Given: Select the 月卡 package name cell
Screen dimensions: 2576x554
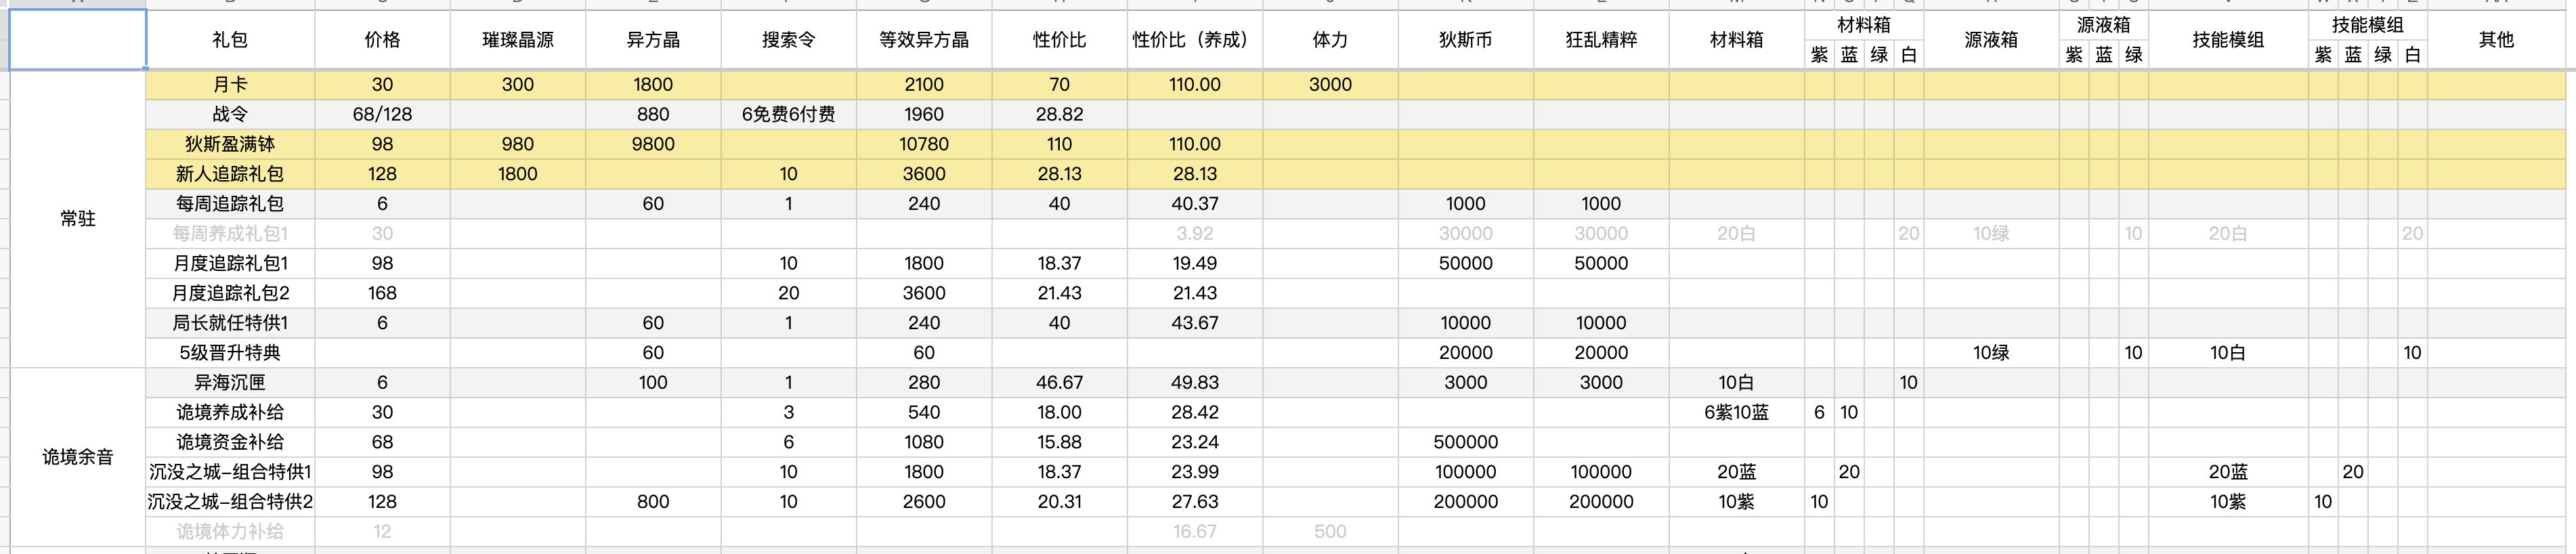Looking at the screenshot, I should [230, 85].
